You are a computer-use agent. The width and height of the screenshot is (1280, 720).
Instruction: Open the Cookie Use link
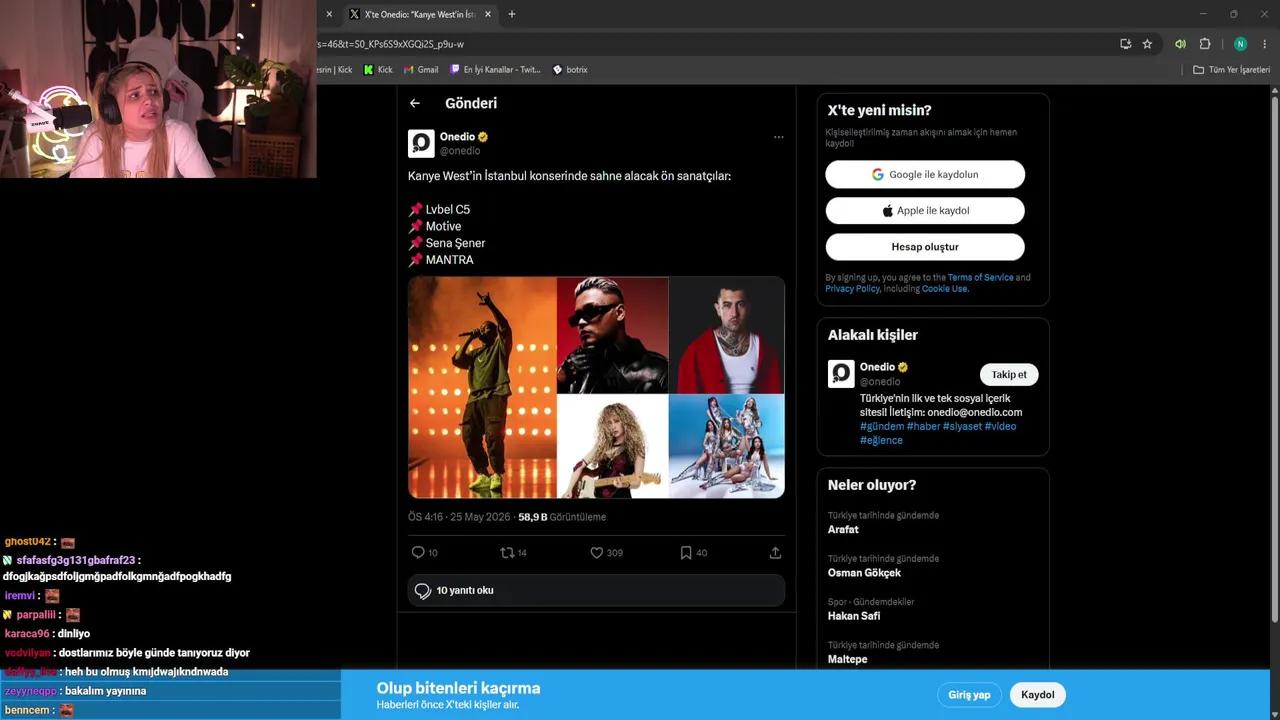pos(945,289)
